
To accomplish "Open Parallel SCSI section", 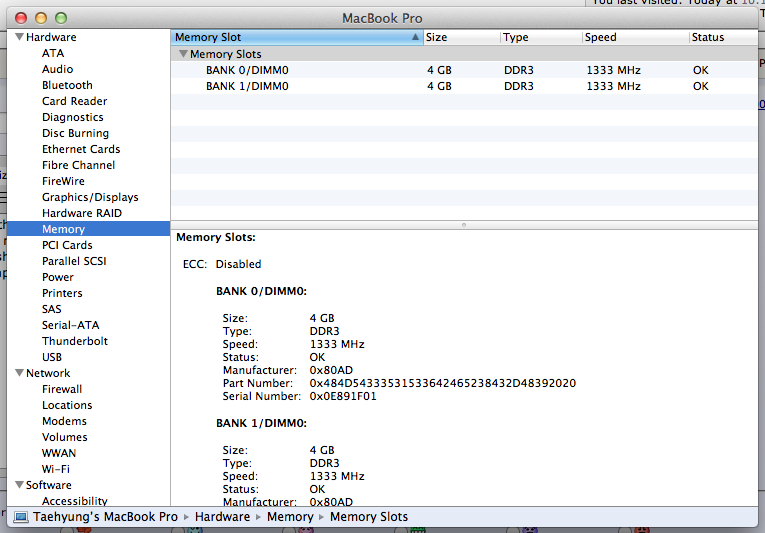I will pyautogui.click(x=74, y=261).
